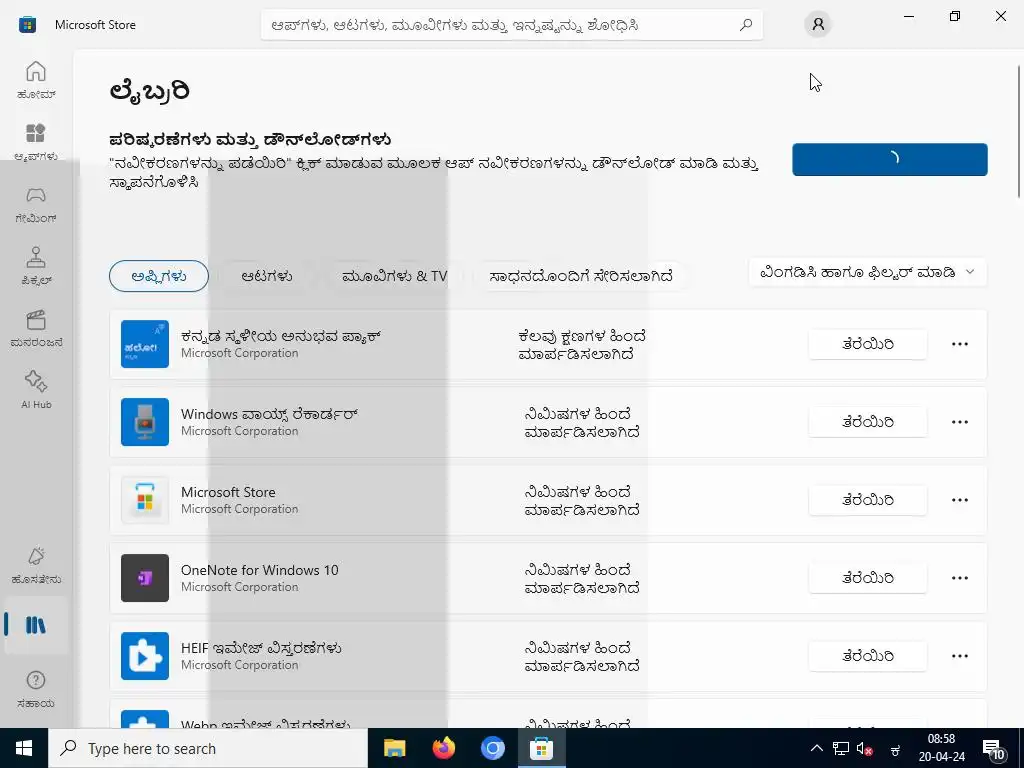Click the Microsoft Store app icon in the list
The width and height of the screenshot is (1024, 768).
point(145,500)
